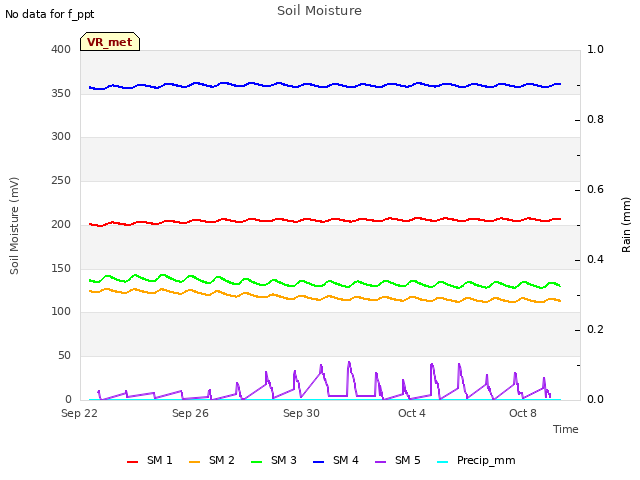This screenshot has height=480, width=640.
Task: Click the 400 y-axis tick label
Action: (61, 49)
